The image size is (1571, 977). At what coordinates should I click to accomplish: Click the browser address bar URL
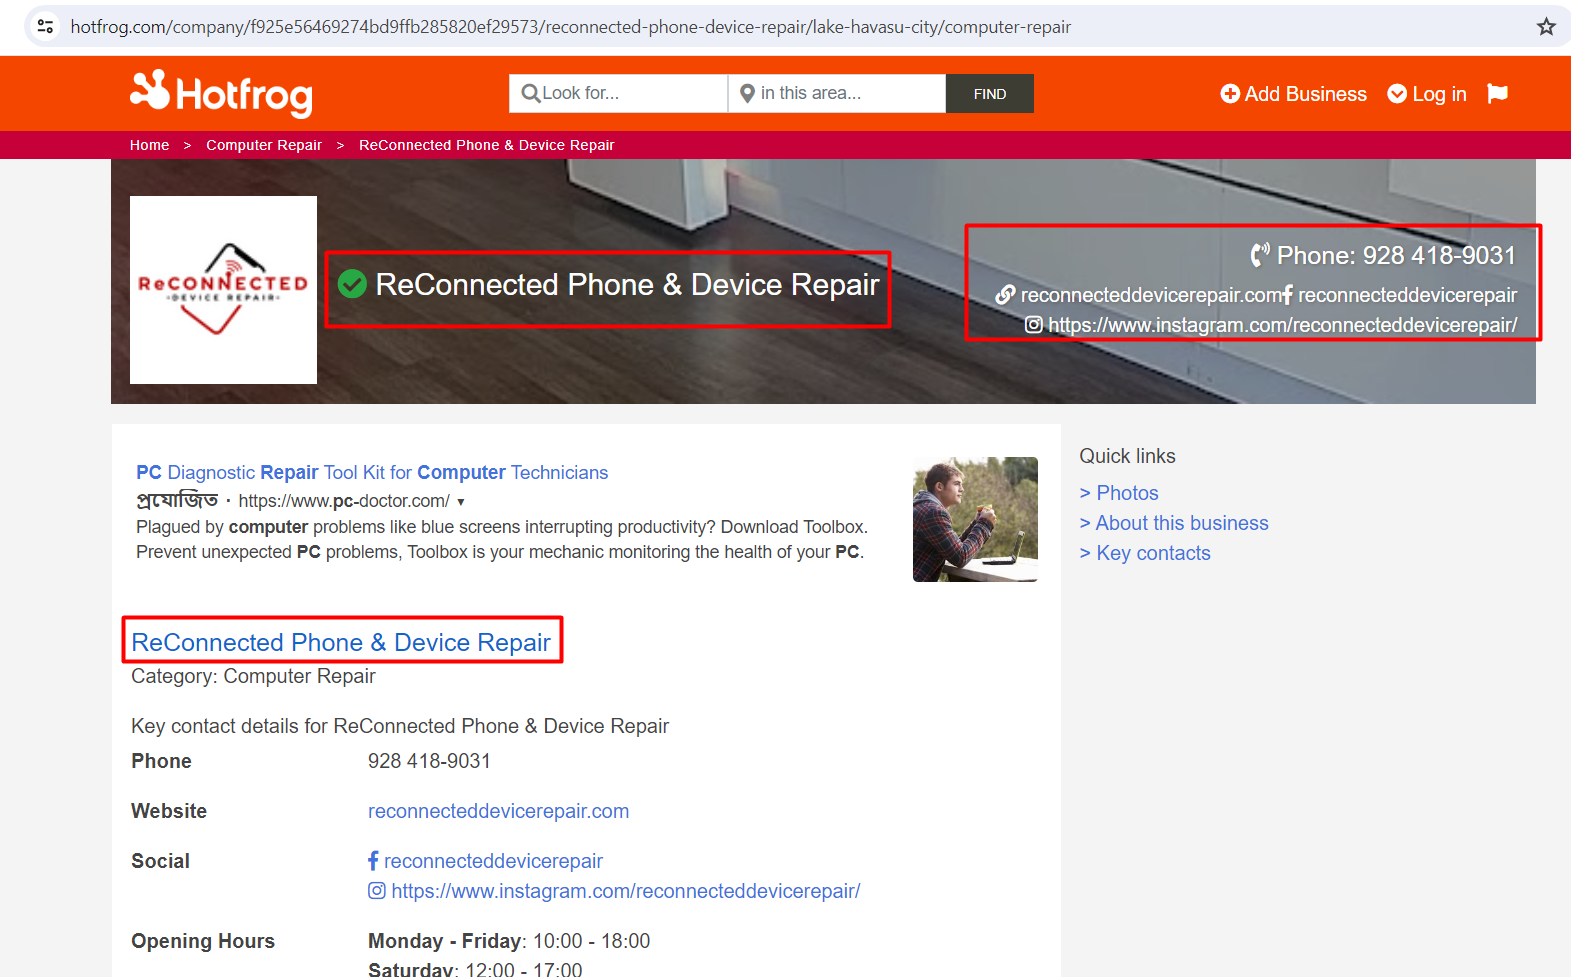570,27
